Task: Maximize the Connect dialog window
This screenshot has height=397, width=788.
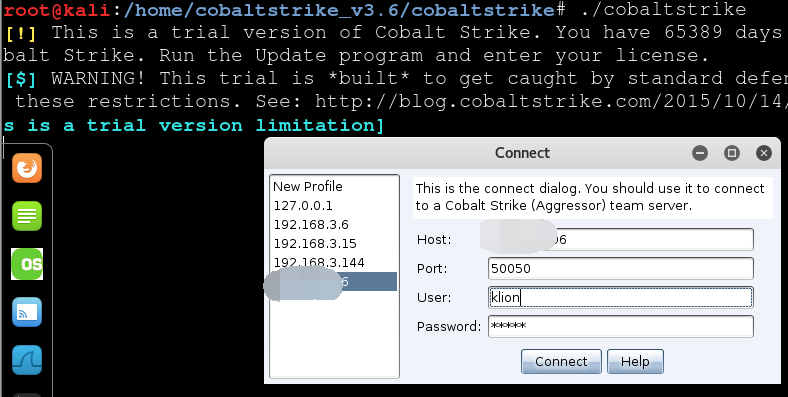Action: 732,153
